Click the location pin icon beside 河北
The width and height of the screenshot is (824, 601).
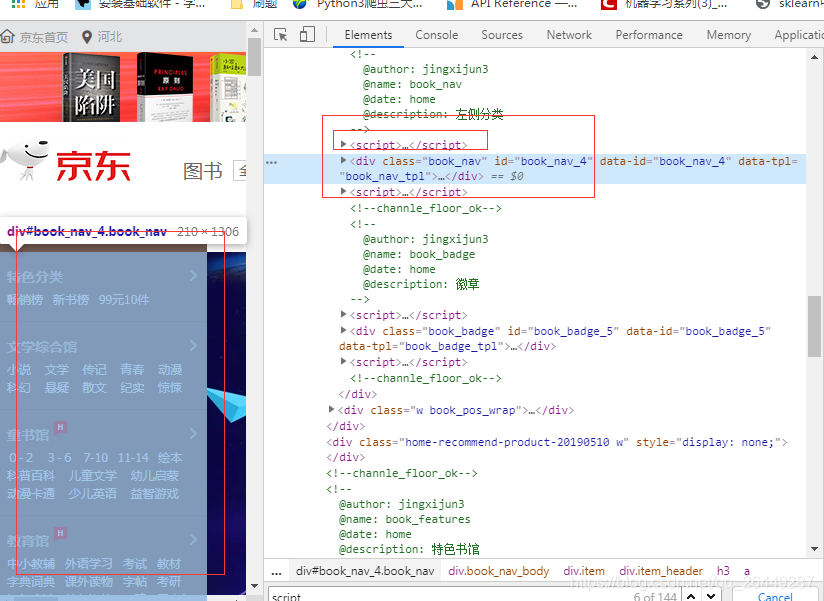pos(87,37)
